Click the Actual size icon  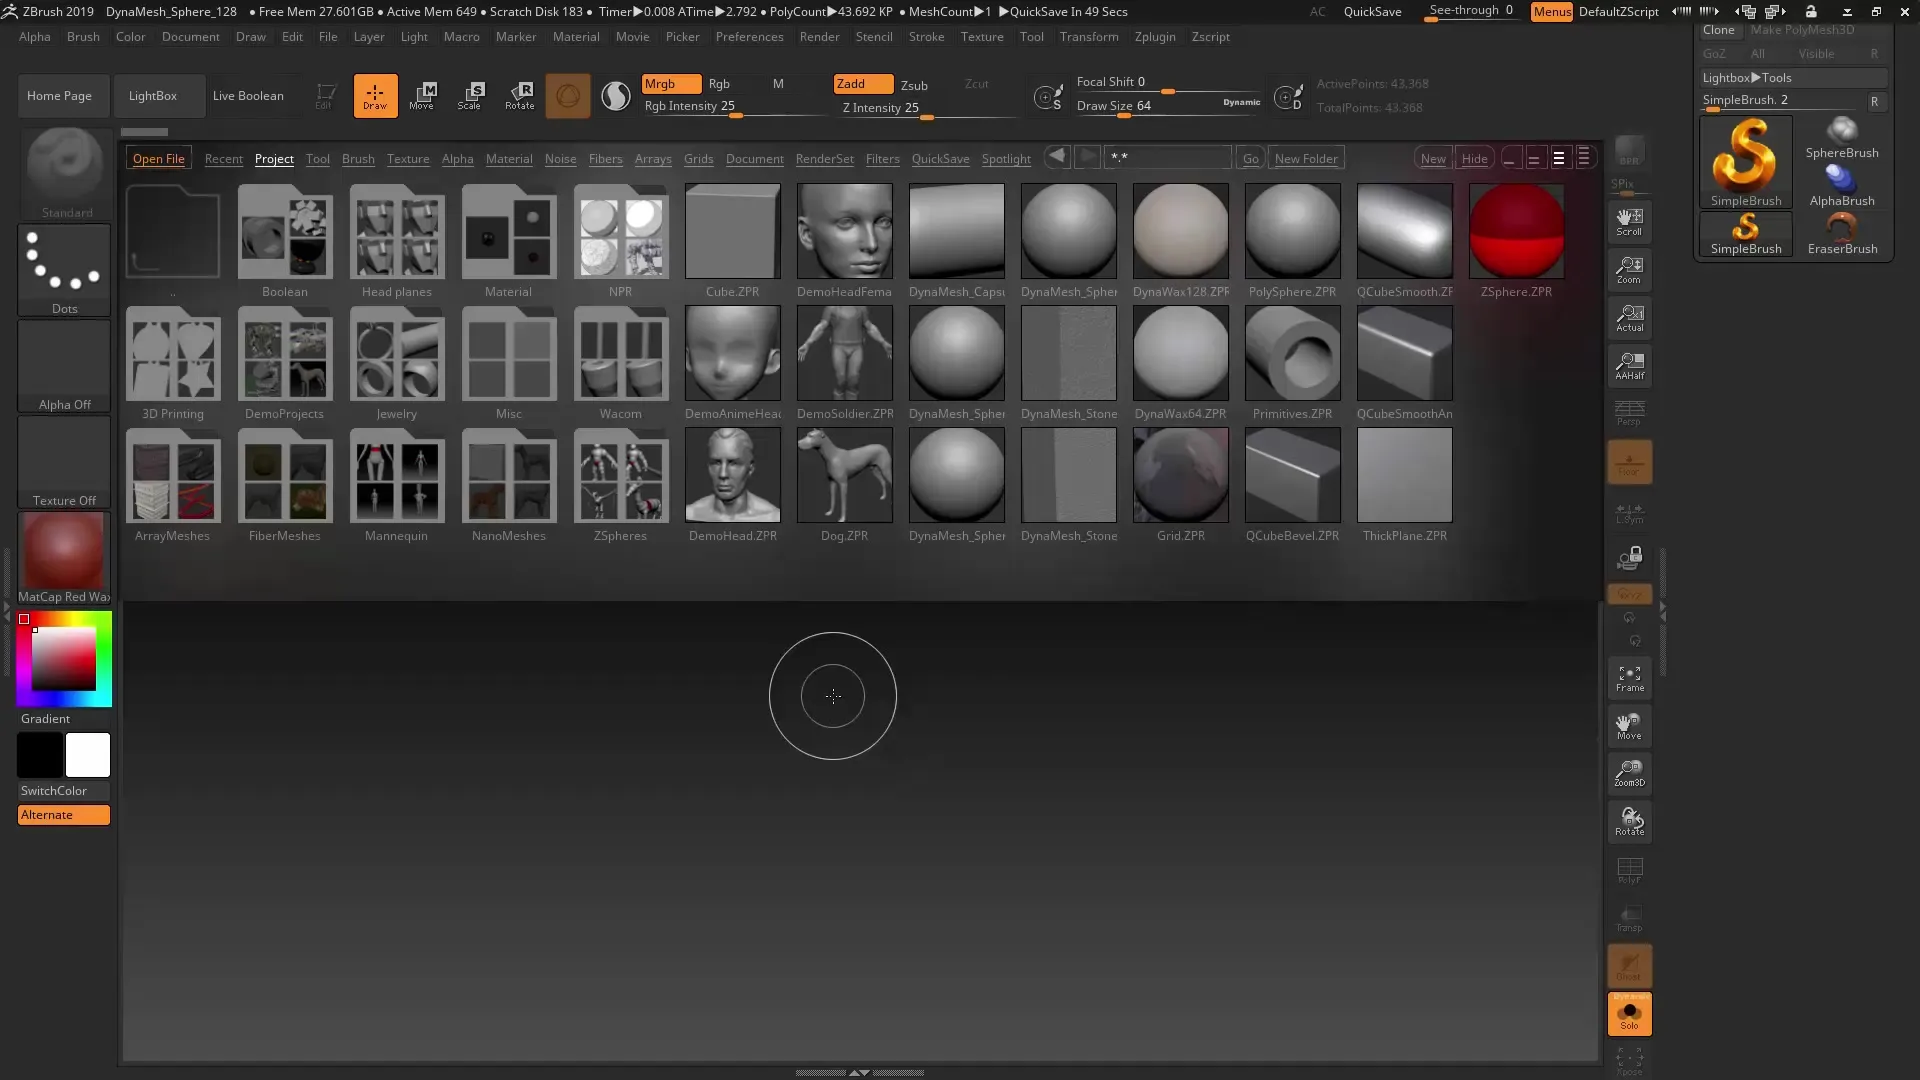pyautogui.click(x=1629, y=318)
